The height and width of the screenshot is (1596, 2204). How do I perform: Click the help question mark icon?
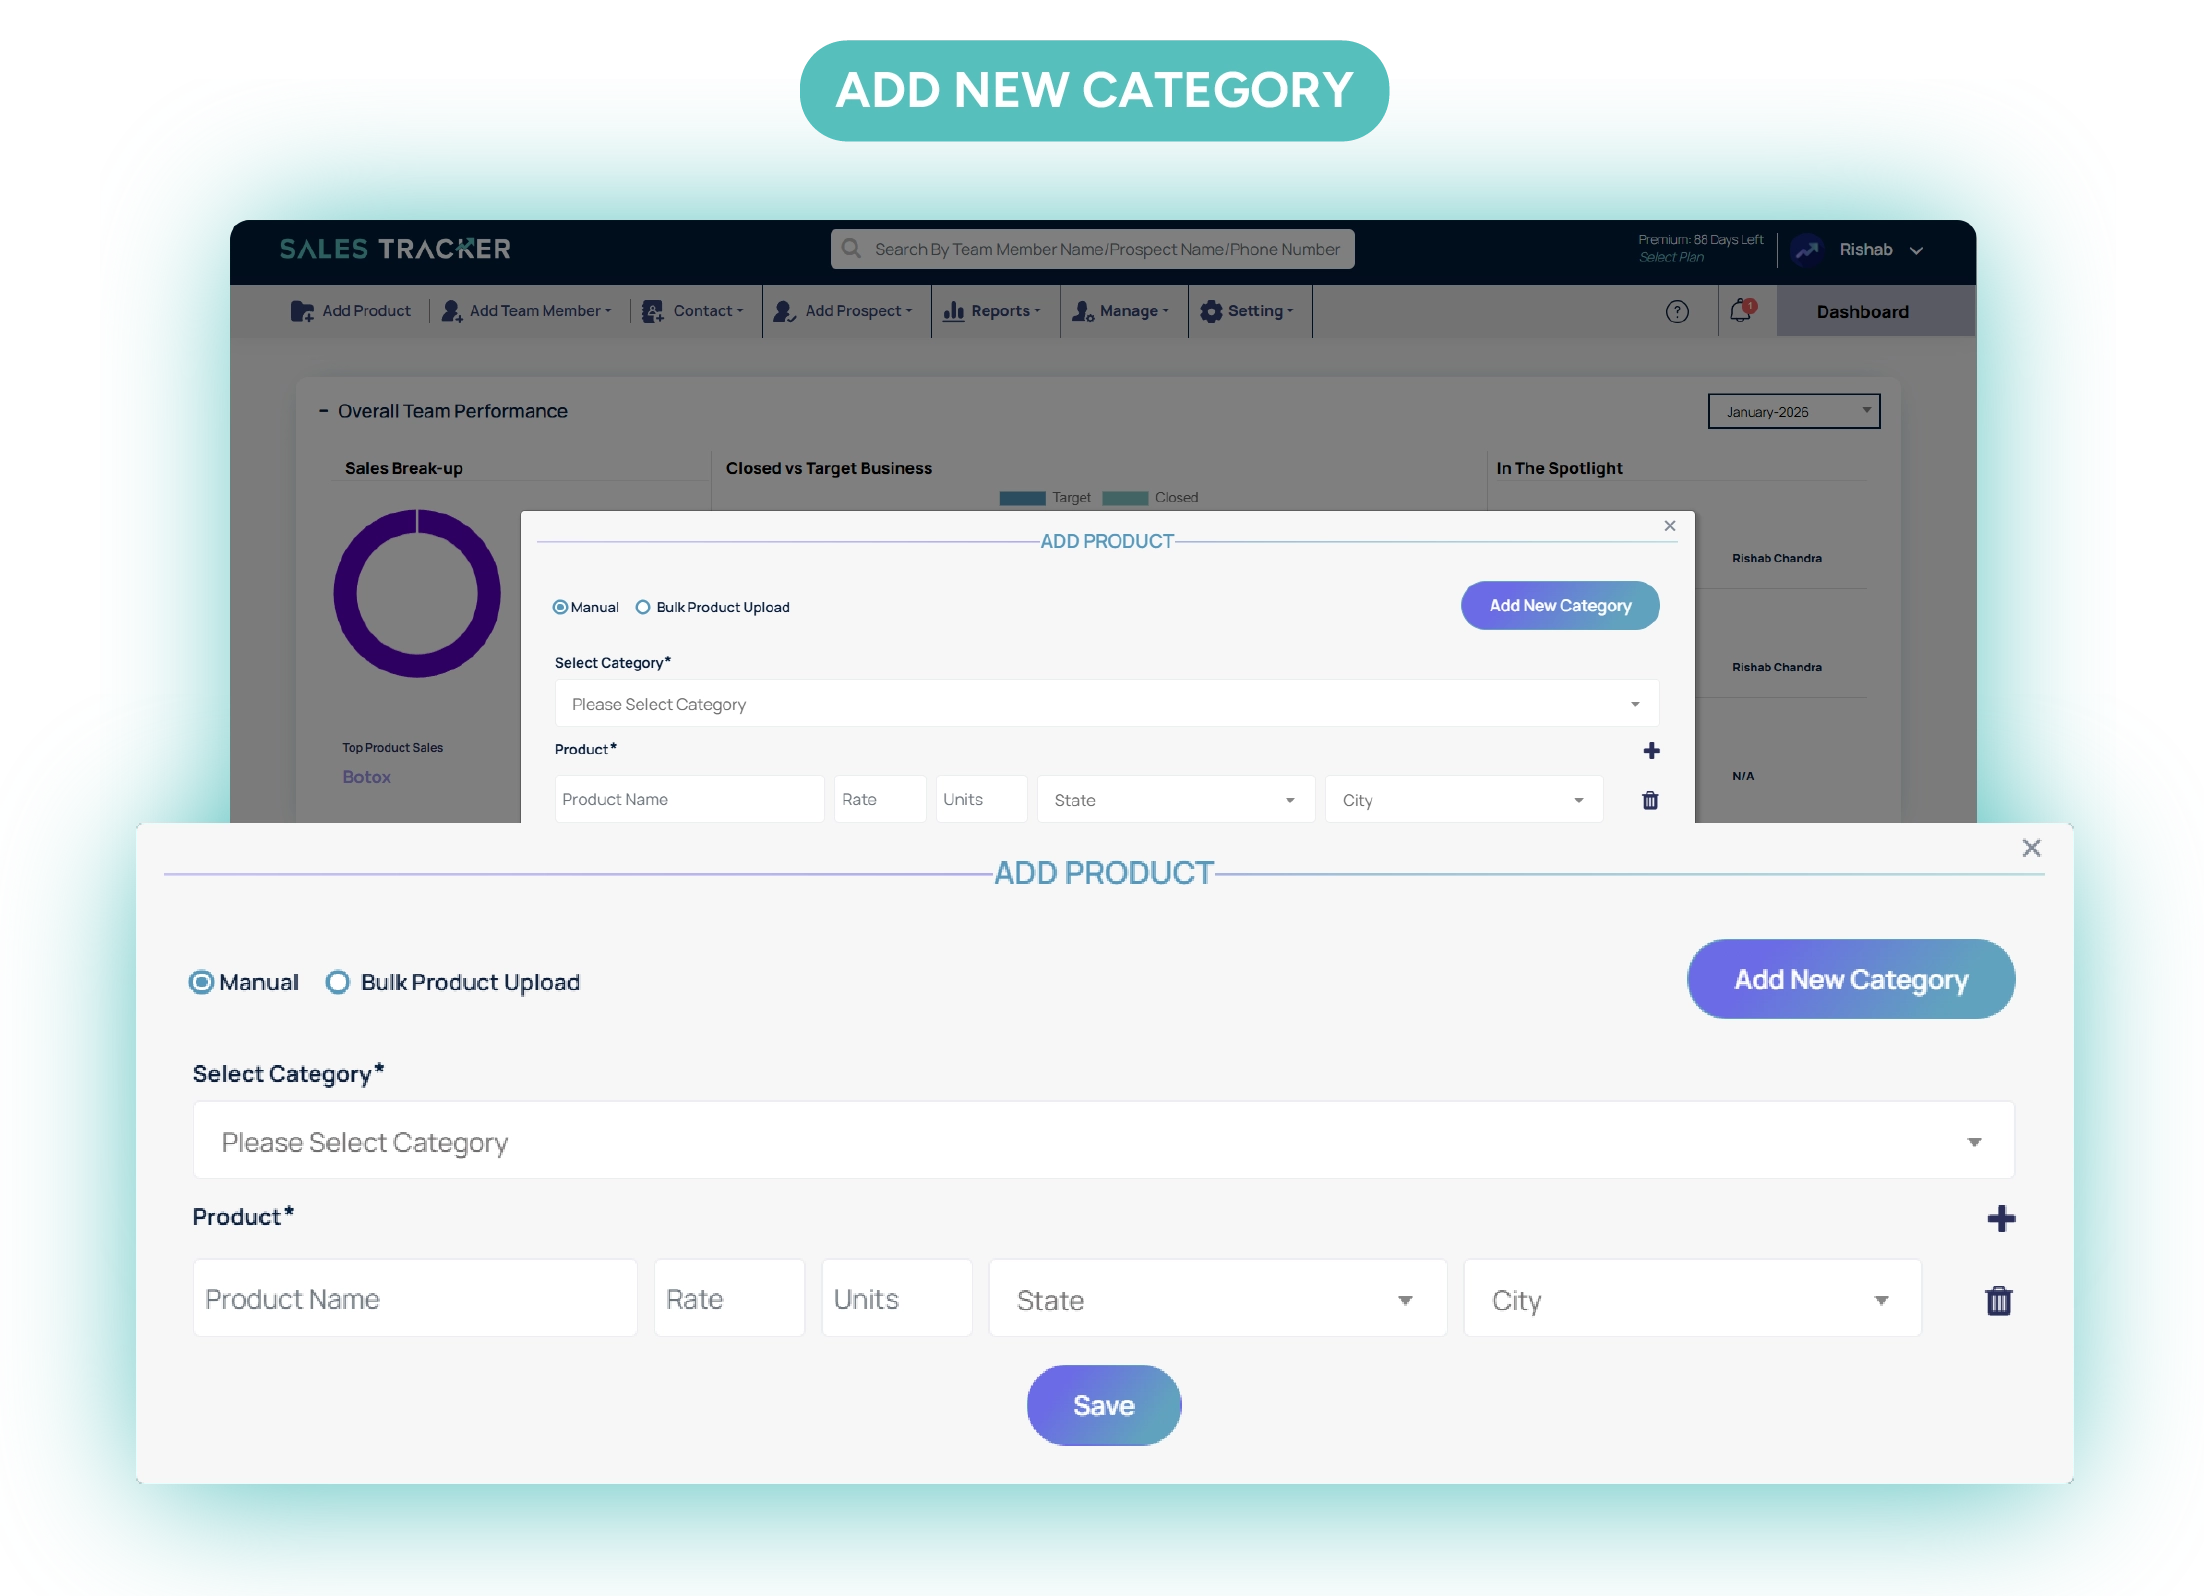click(1677, 312)
